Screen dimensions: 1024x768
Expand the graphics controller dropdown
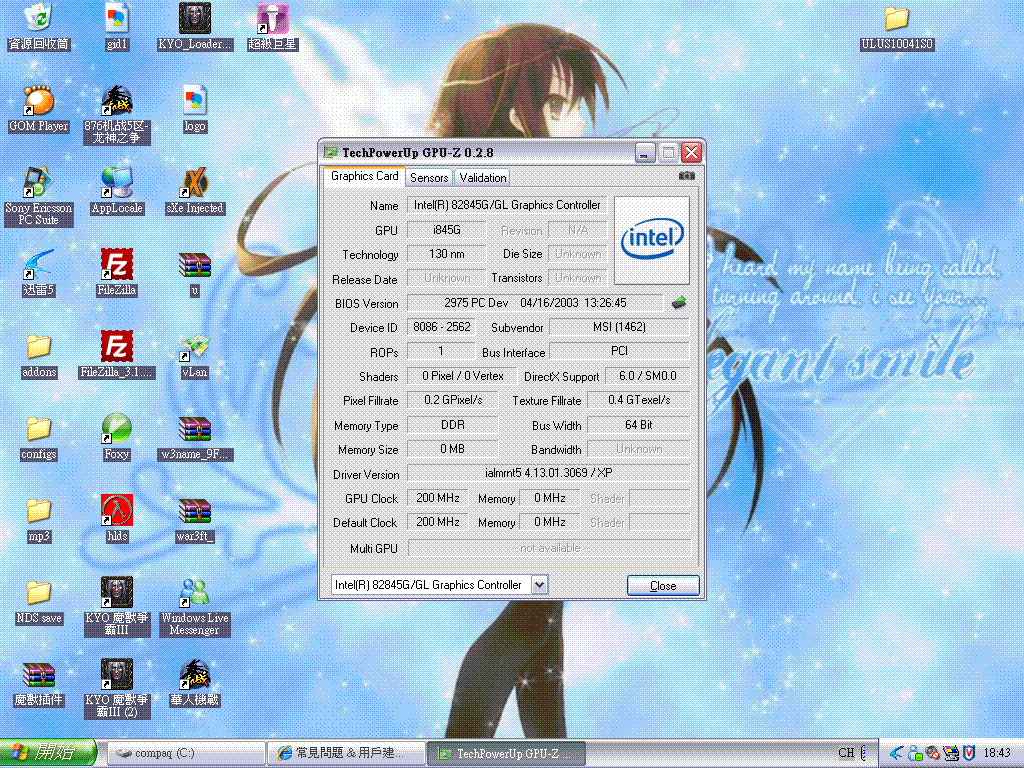point(540,584)
